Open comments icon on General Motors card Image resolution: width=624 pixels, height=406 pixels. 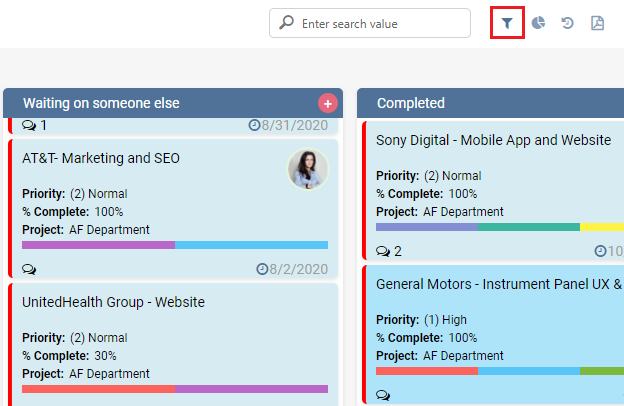click(x=383, y=395)
